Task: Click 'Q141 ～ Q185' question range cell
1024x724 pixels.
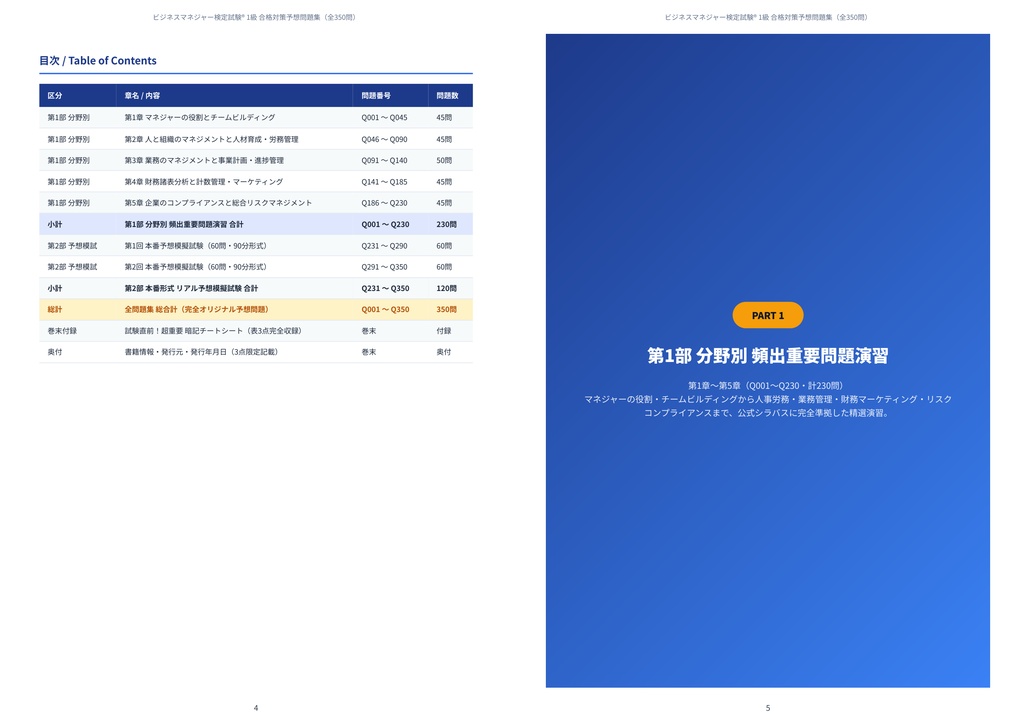Action: click(385, 181)
